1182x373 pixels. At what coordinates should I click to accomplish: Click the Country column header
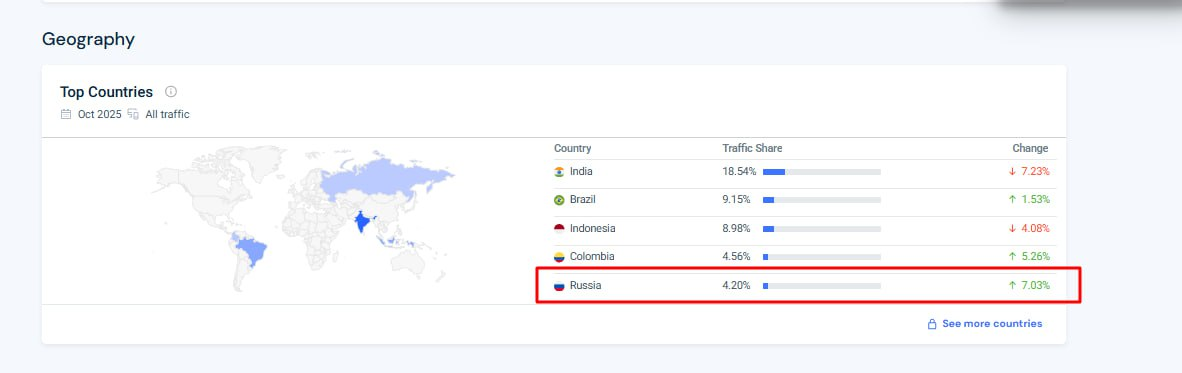[572, 148]
